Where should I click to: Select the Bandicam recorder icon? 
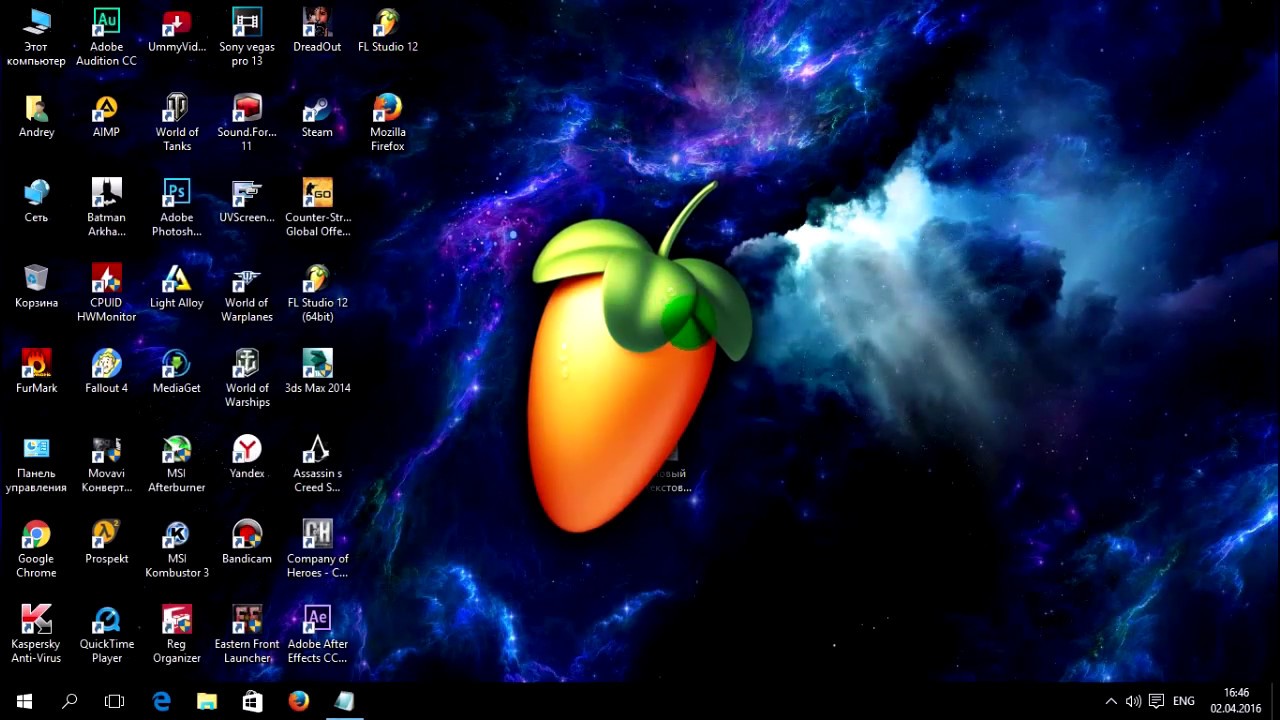[x=247, y=541]
